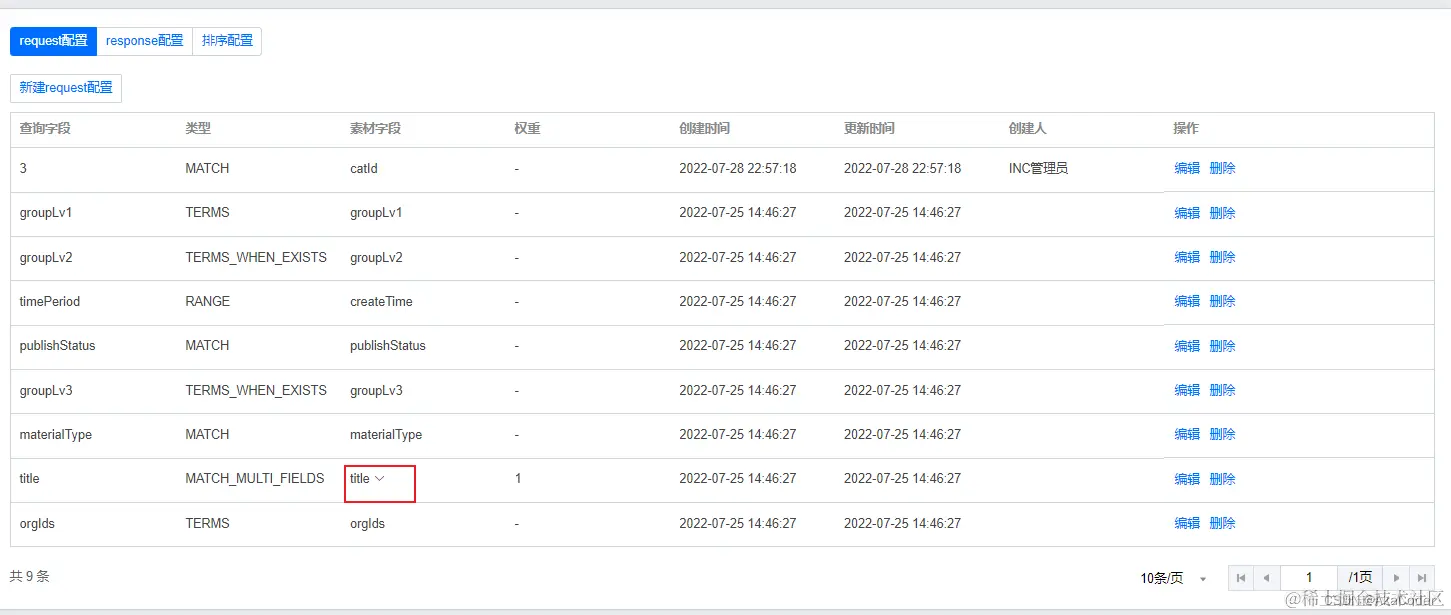Delete the groupLv3 row
The height and width of the screenshot is (615, 1451).
[1223, 390]
